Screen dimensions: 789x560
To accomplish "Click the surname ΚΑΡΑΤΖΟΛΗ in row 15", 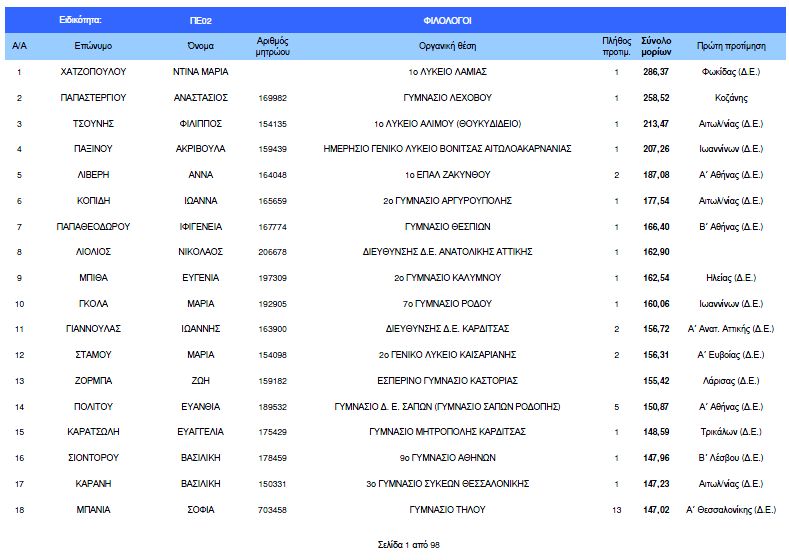I will tap(93, 432).
